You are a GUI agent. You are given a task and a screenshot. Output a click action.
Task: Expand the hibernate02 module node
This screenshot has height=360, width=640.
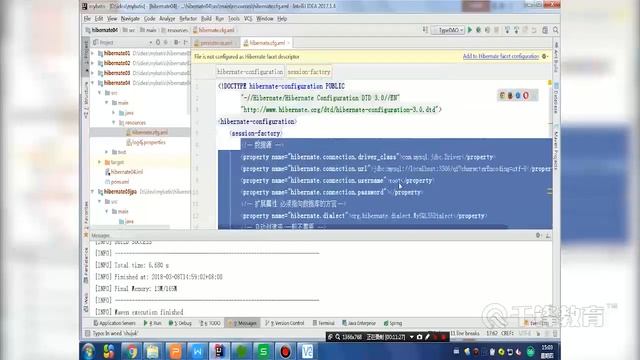pyautogui.click(x=93, y=63)
